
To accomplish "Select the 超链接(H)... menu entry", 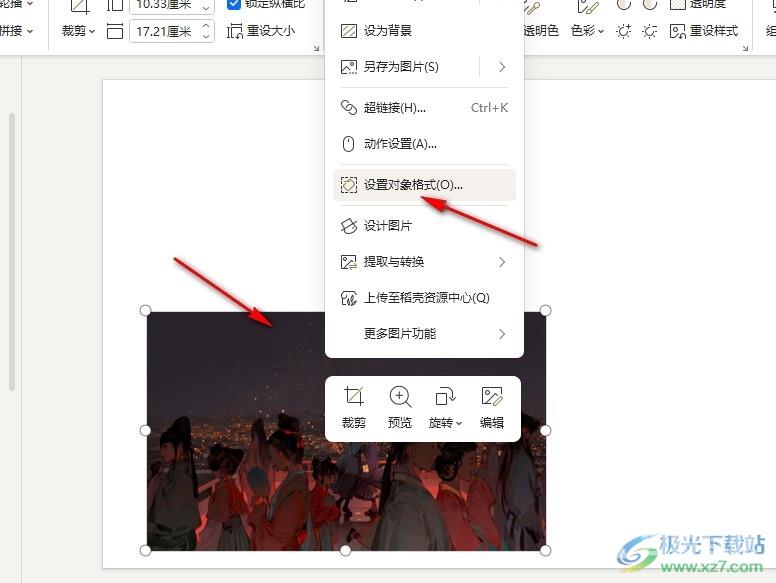I will [425, 108].
